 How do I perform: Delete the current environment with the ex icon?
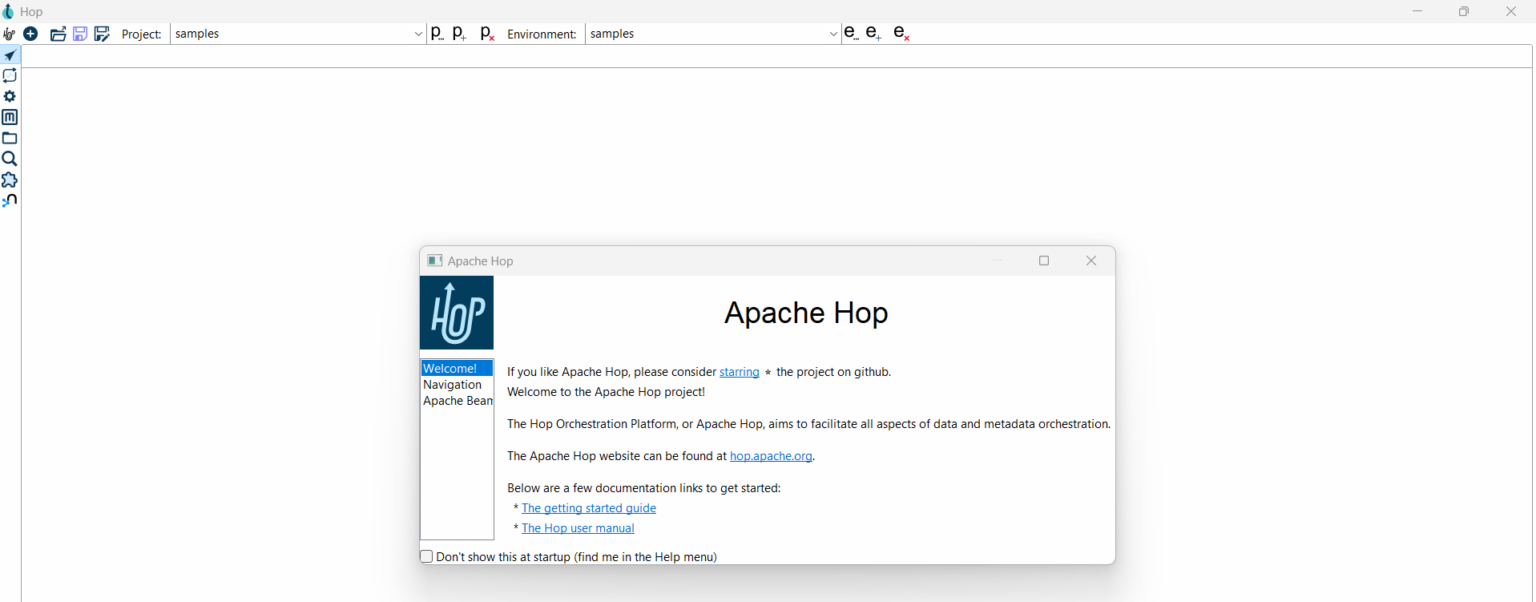click(901, 33)
